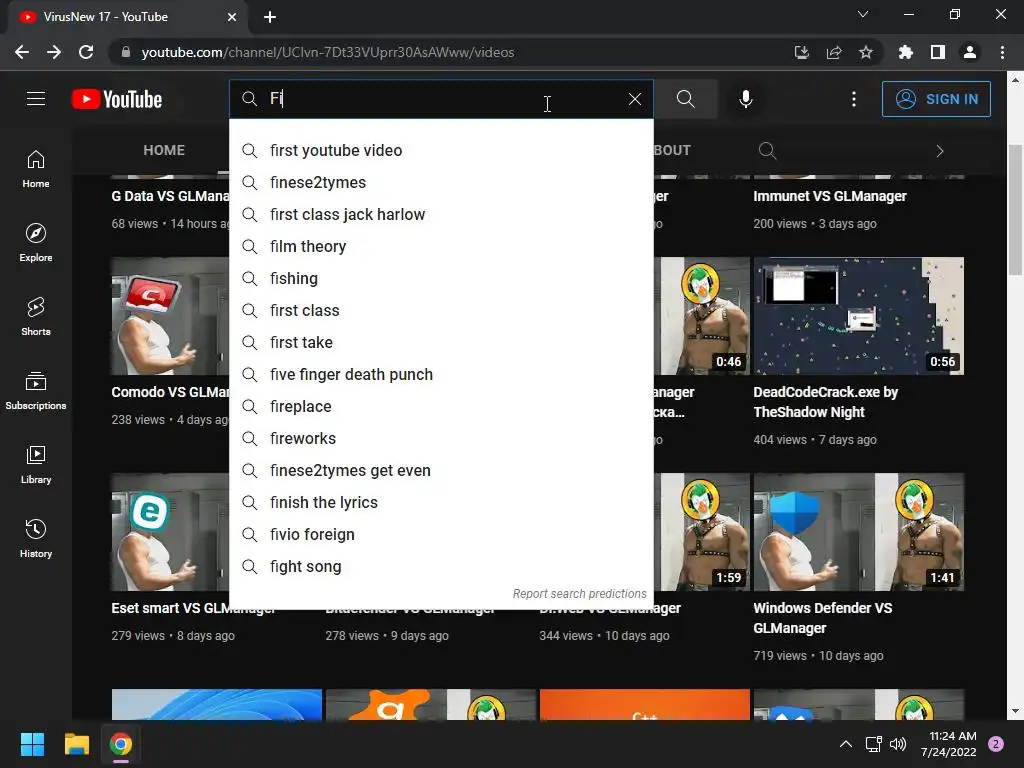The width and height of the screenshot is (1024, 768).
Task: Pick the 'finese2tymes get even' suggestion
Action: point(441,470)
